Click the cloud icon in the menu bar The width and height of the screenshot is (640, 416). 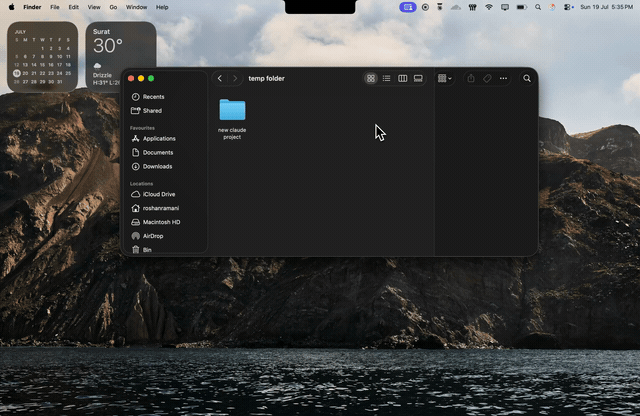[x=456, y=7]
